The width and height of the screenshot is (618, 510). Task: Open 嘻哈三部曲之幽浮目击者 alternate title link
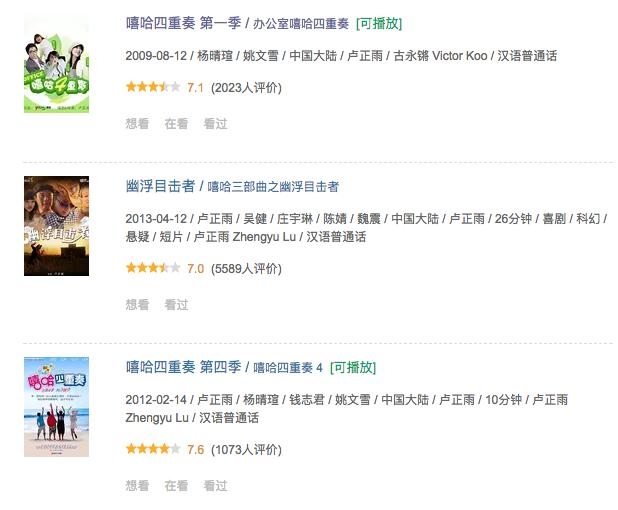(273, 186)
